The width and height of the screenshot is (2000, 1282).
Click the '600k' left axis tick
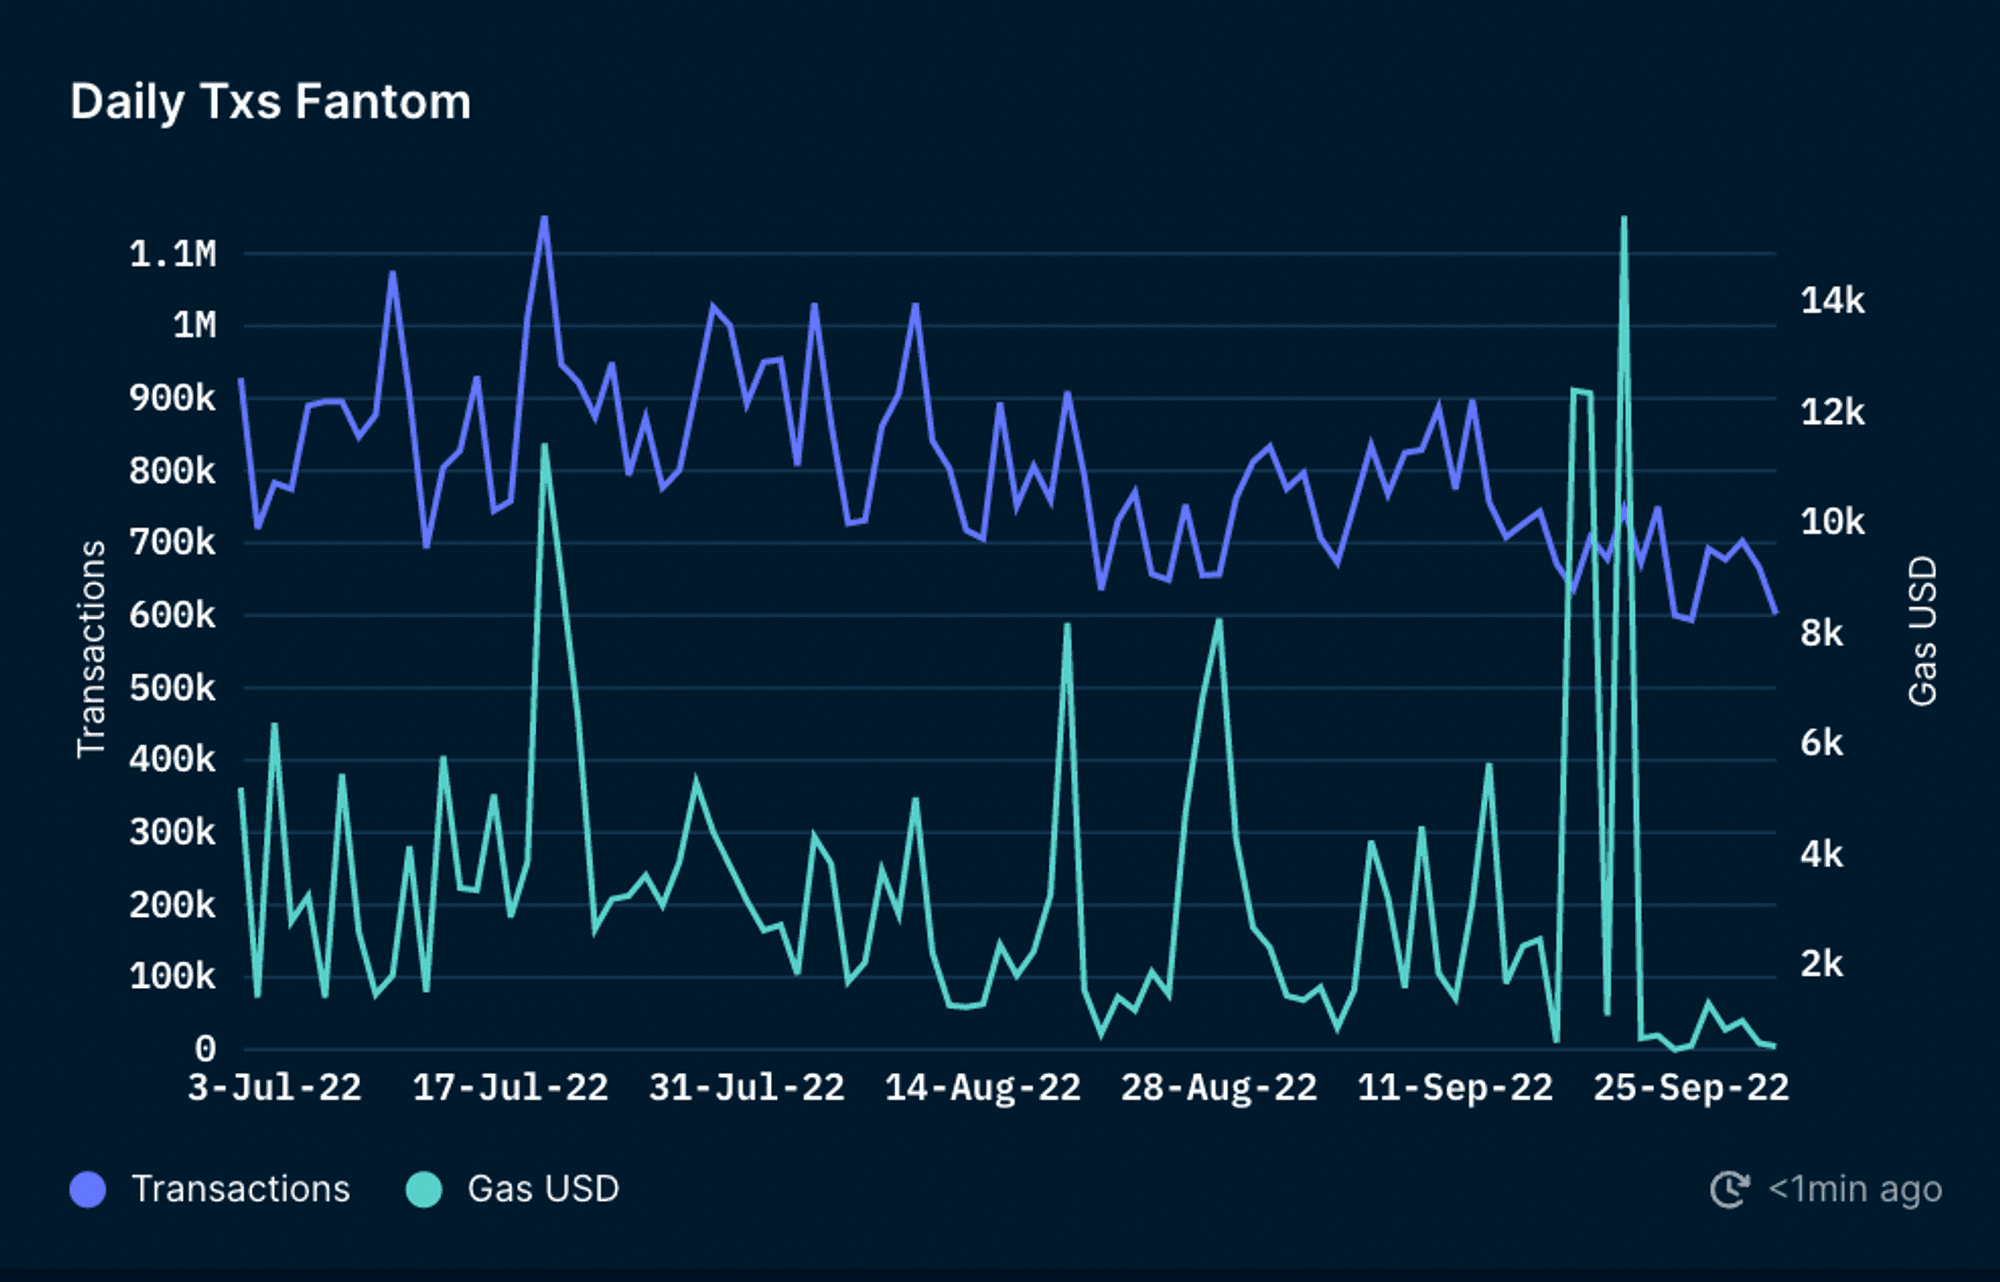pyautogui.click(x=173, y=615)
